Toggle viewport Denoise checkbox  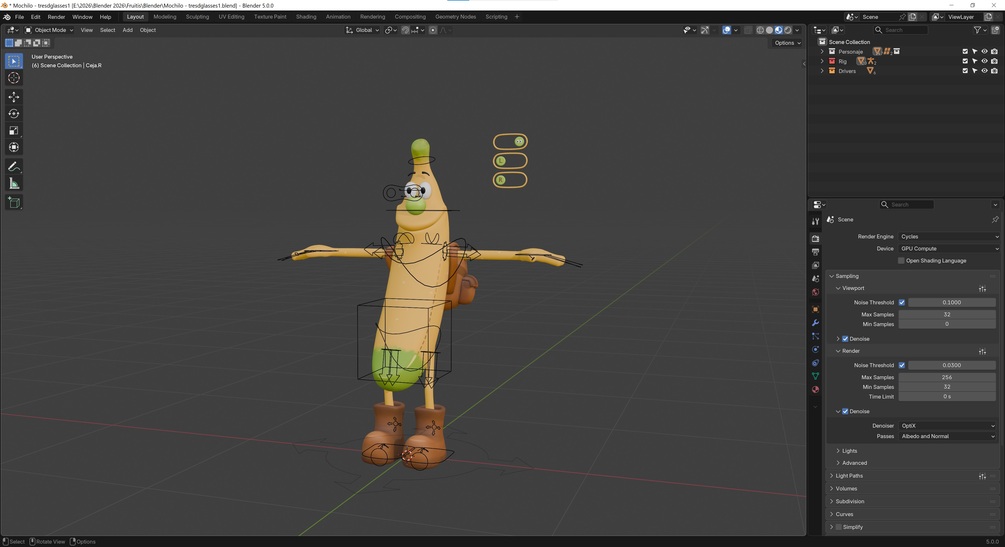845,339
